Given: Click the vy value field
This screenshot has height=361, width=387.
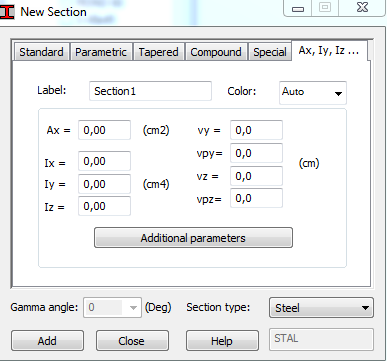Looking at the screenshot, I should pos(256,130).
